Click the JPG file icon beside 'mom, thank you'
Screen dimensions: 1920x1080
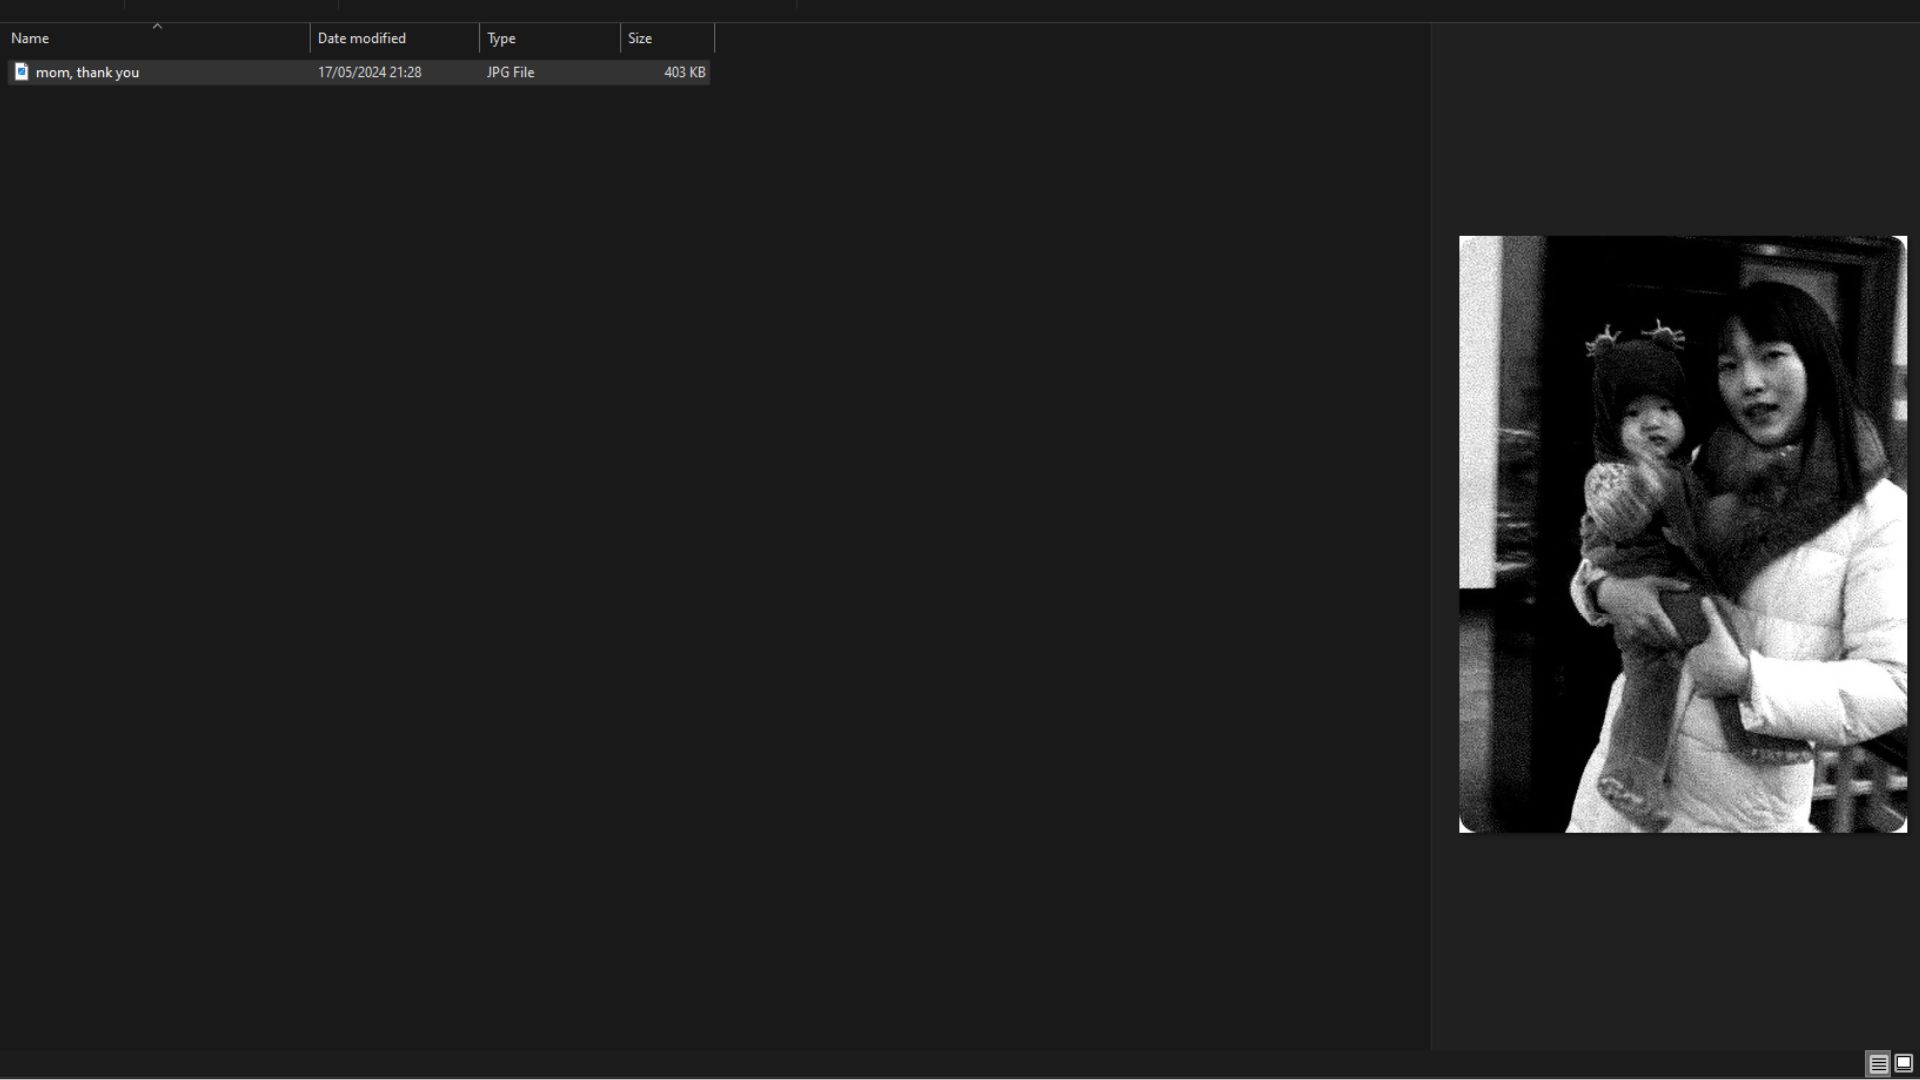click(21, 72)
